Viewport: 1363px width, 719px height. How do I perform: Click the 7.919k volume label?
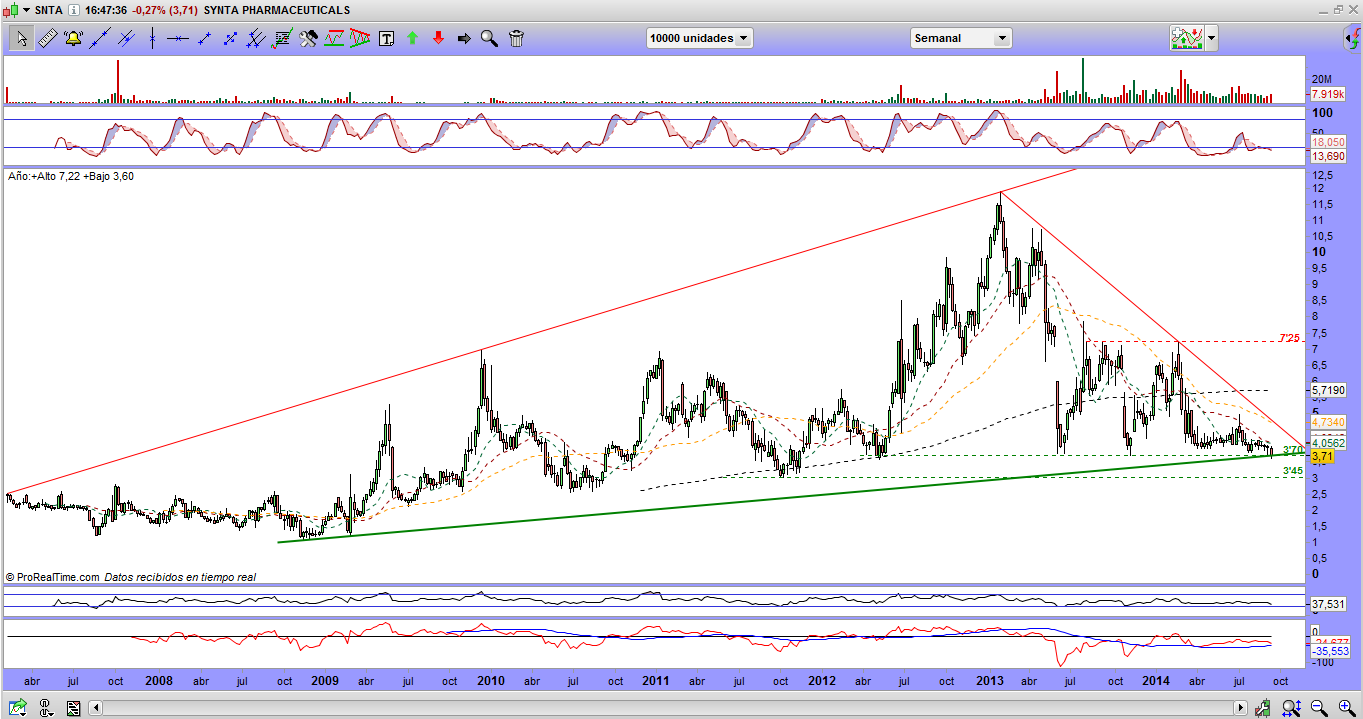coord(1327,94)
